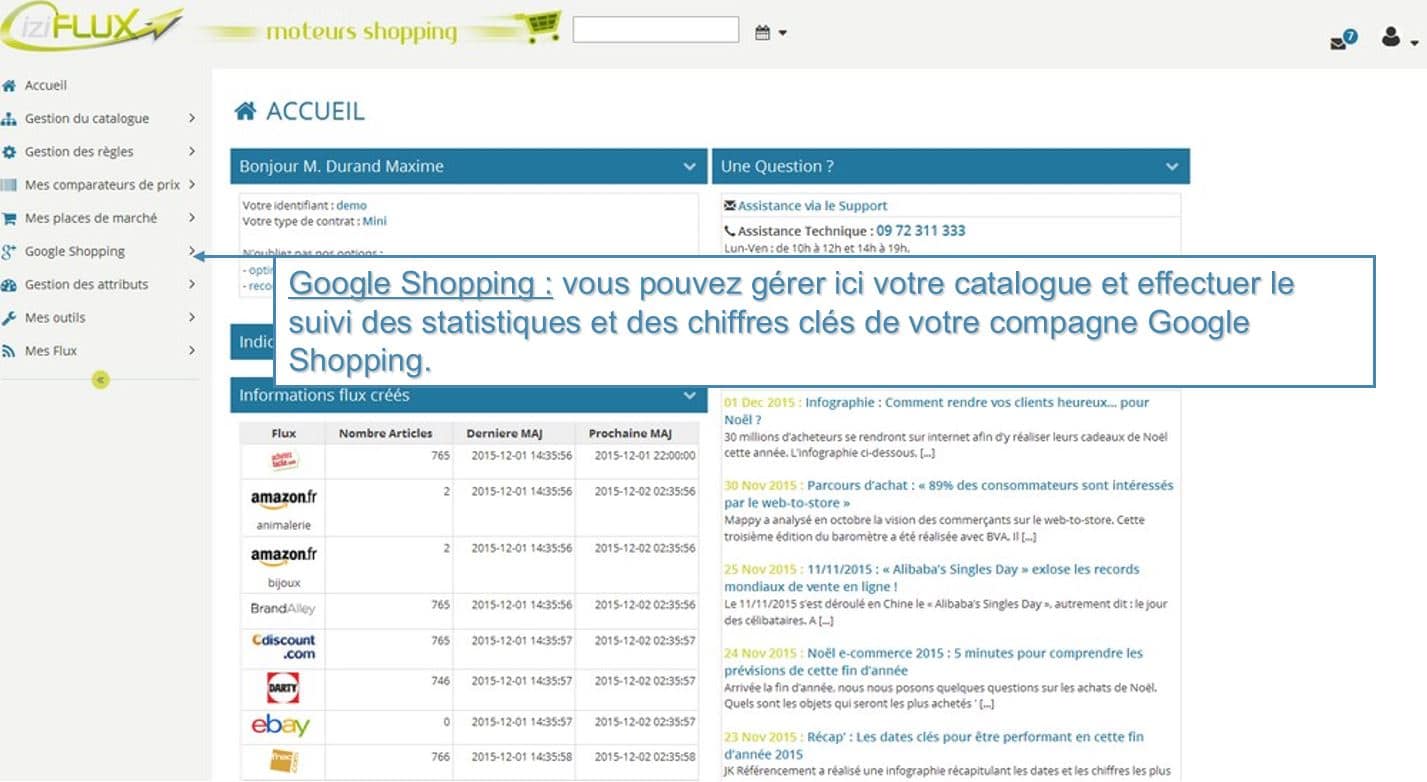Expand the Gestion des attributs submenu arrow
Screen dimensions: 1427x782
(x=191, y=285)
